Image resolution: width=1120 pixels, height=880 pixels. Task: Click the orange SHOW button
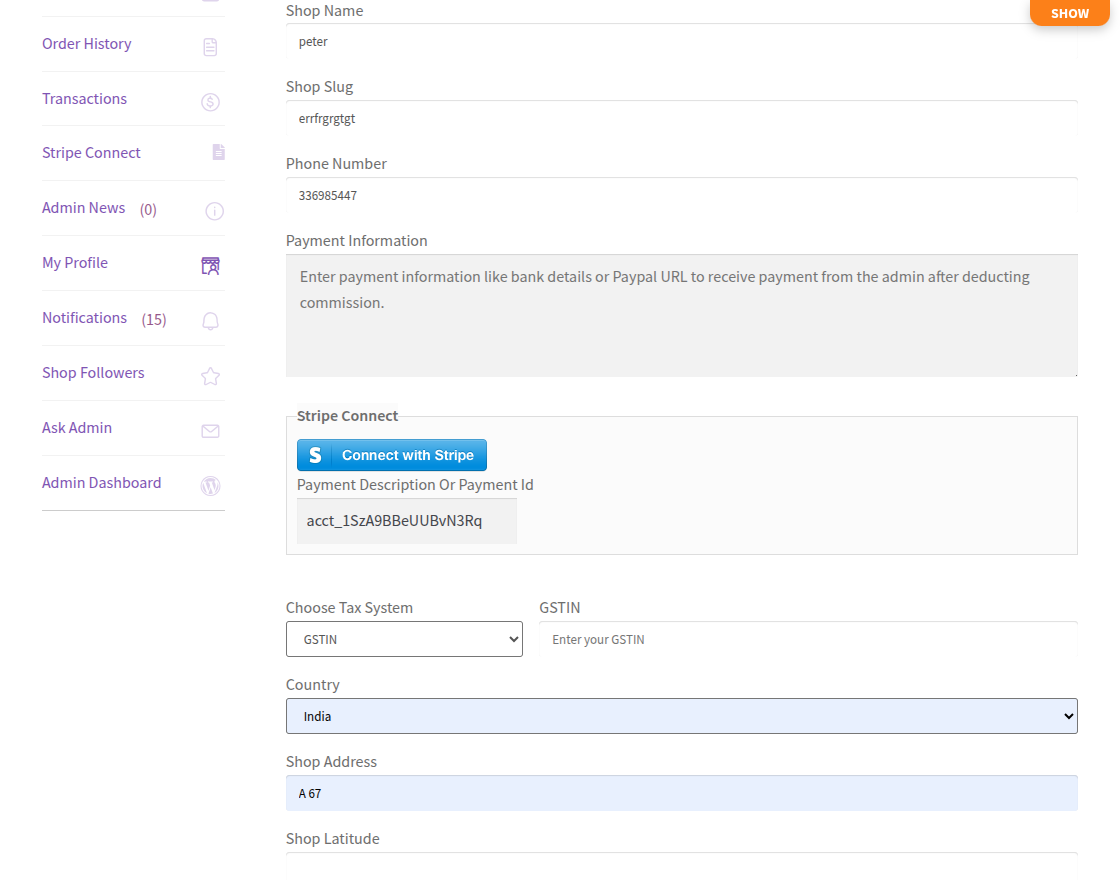click(1069, 13)
